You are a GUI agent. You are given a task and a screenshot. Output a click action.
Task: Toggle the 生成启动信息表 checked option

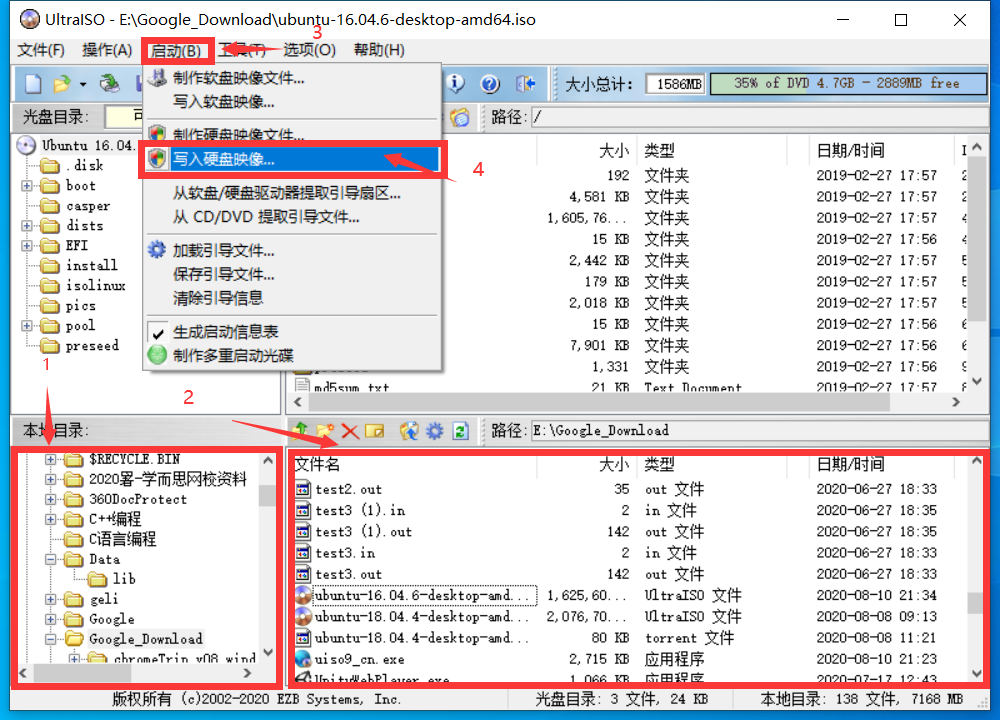click(x=293, y=332)
